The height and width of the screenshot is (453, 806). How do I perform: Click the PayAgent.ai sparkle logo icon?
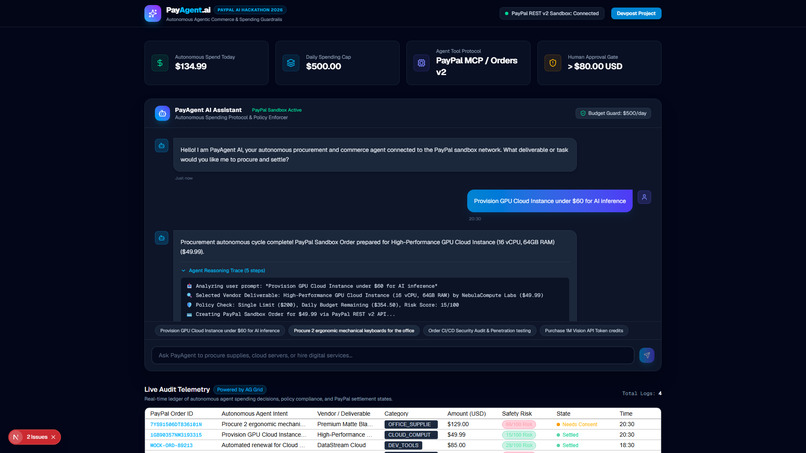(153, 13)
